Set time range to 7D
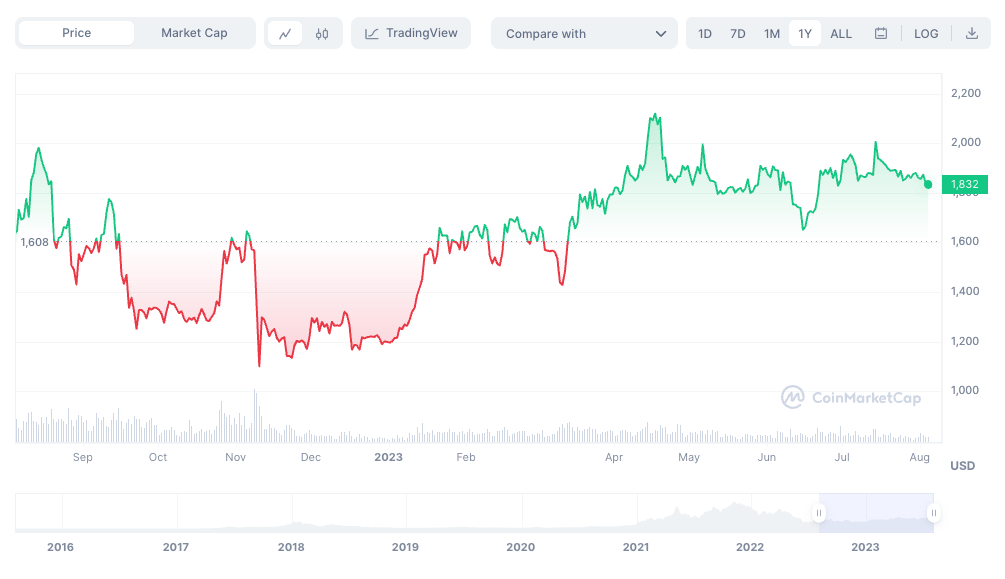This screenshot has height=579, width=1005. click(738, 33)
